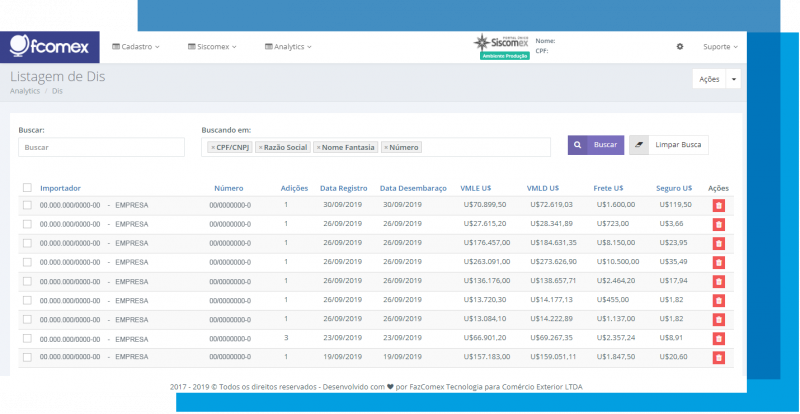Expand the Suporte dropdown
Image resolution: width=800 pixels, height=414 pixels.
click(720, 46)
